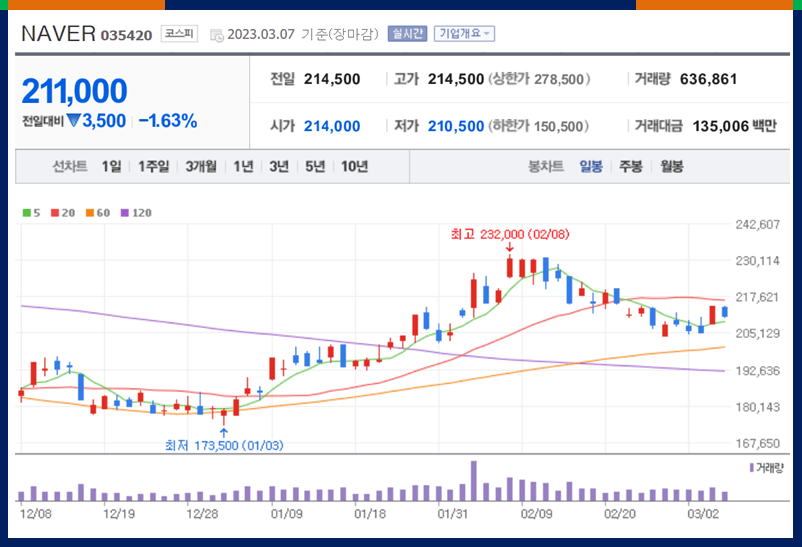Image resolution: width=802 pixels, height=547 pixels.
Task: Click the 저가 value 210,500
Action: (456, 126)
